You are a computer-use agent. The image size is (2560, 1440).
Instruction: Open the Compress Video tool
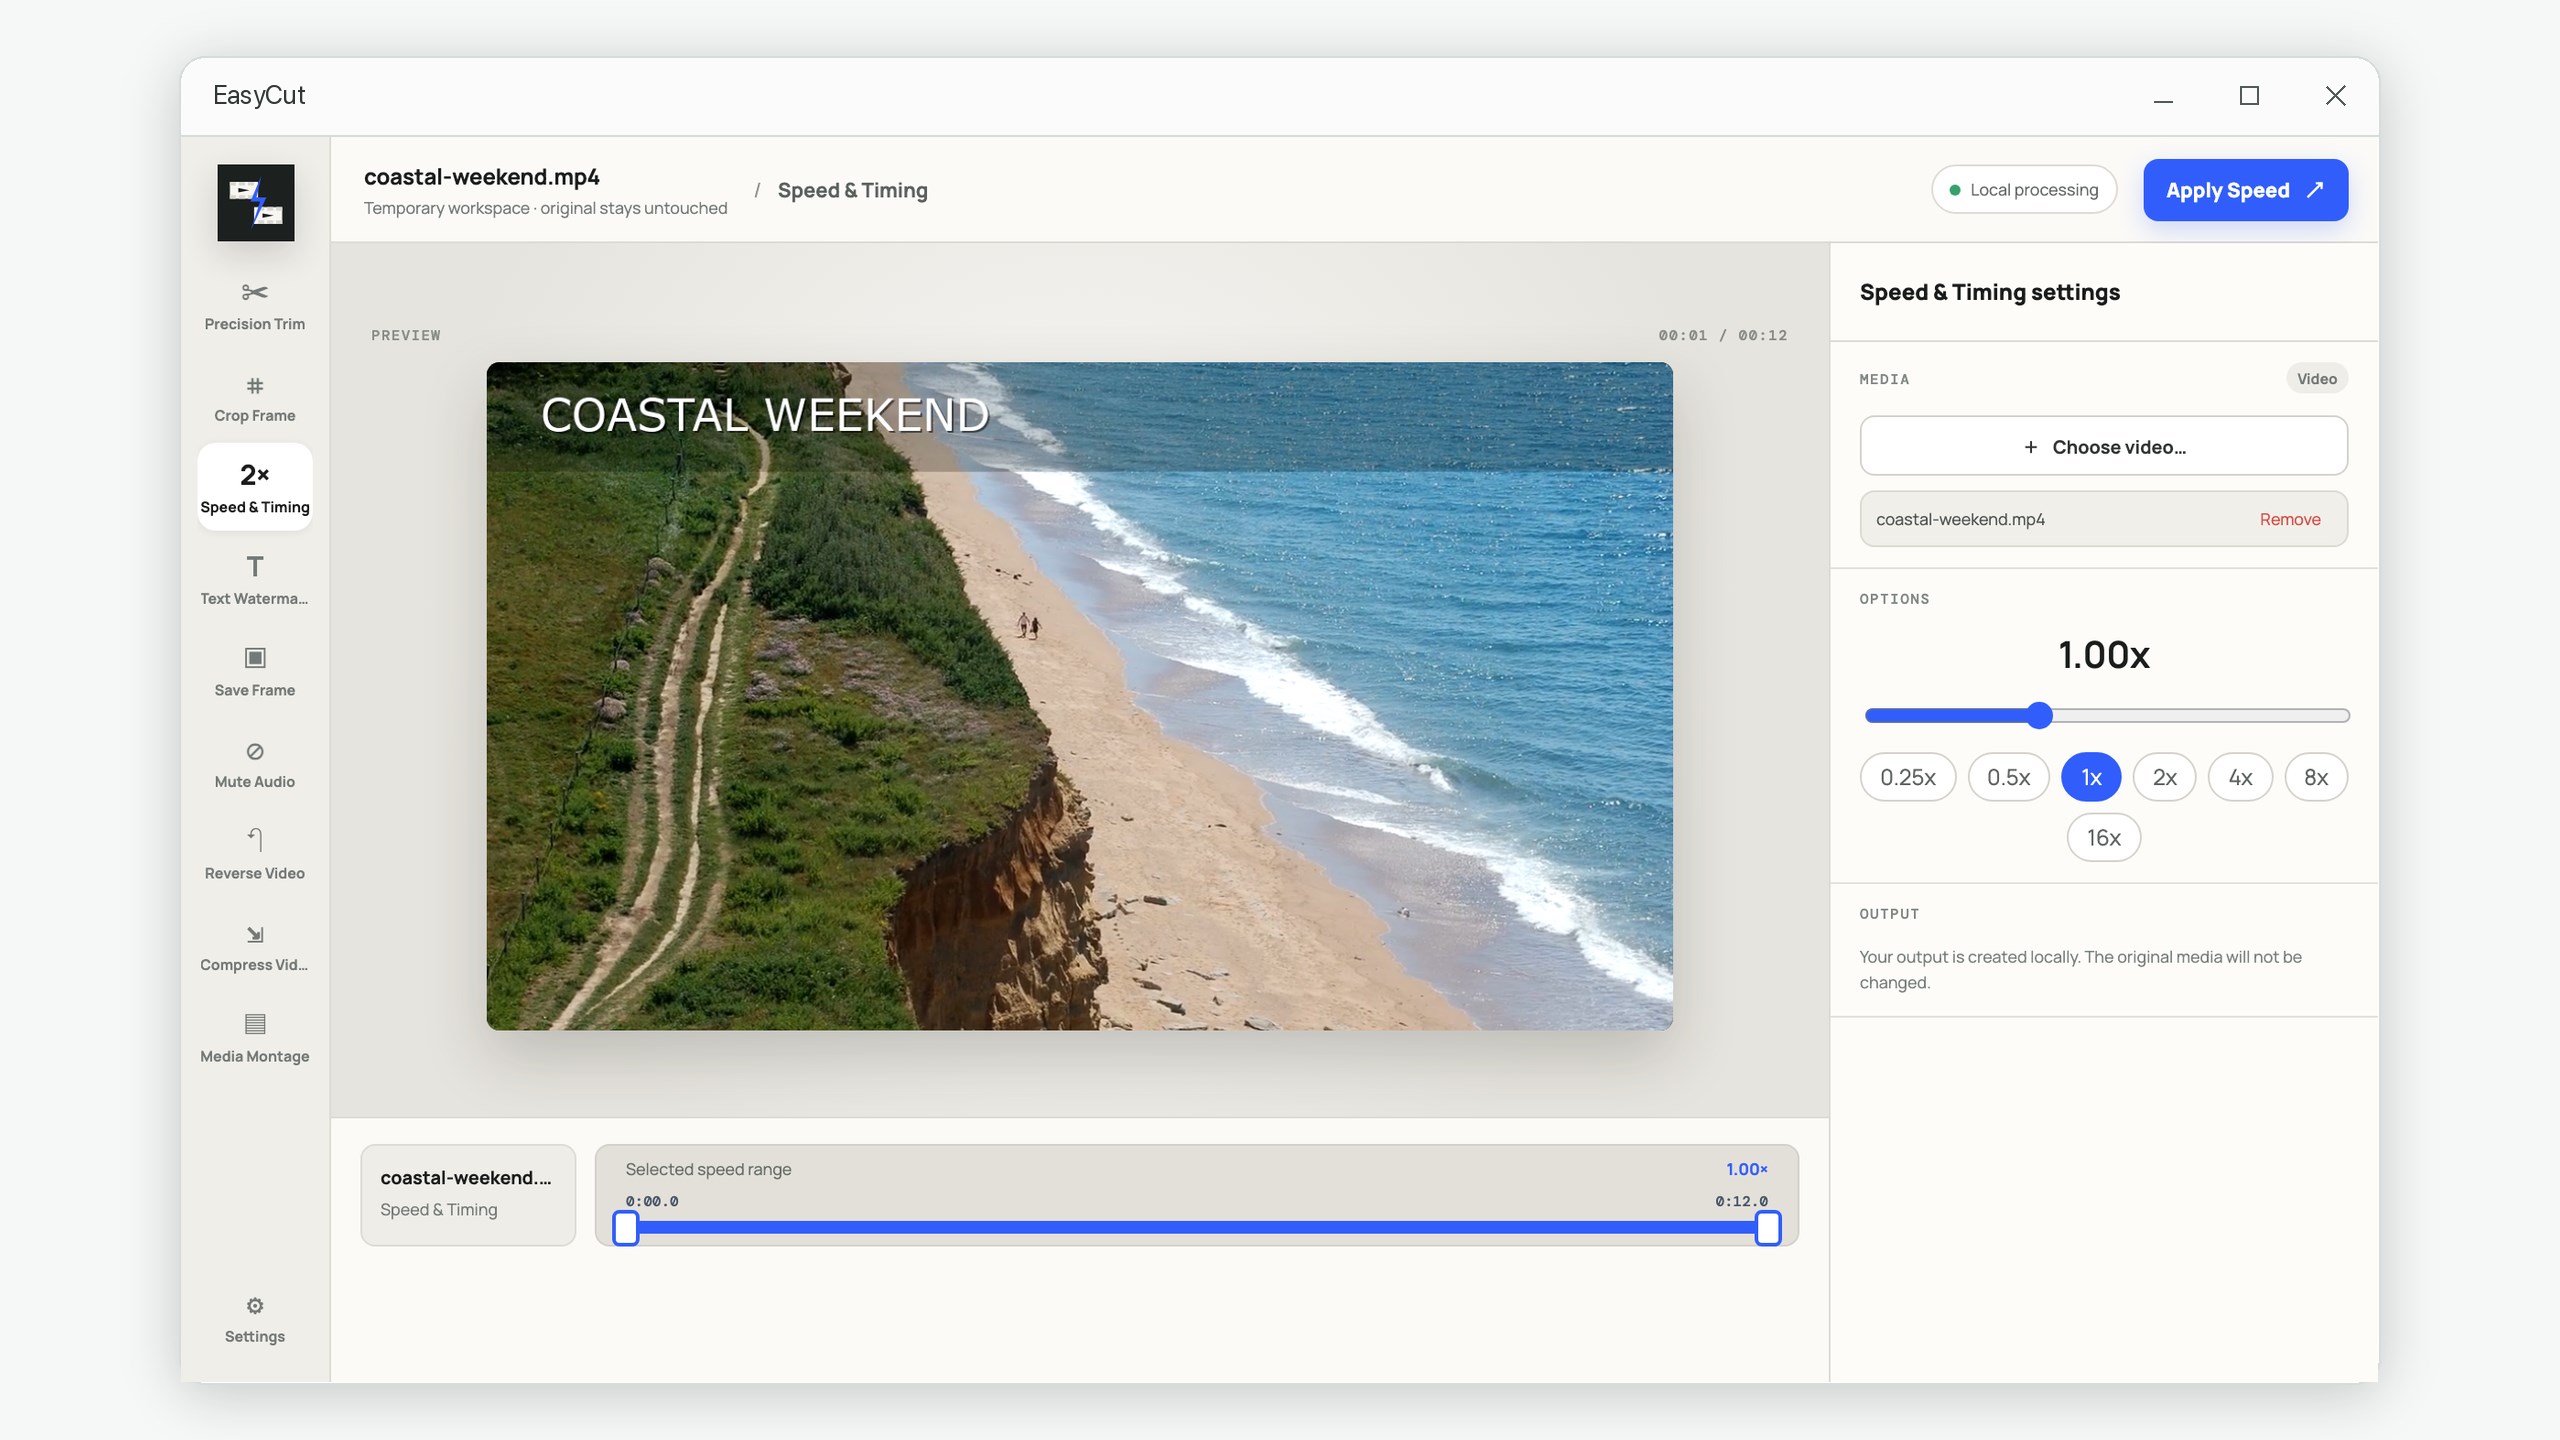pos(254,947)
